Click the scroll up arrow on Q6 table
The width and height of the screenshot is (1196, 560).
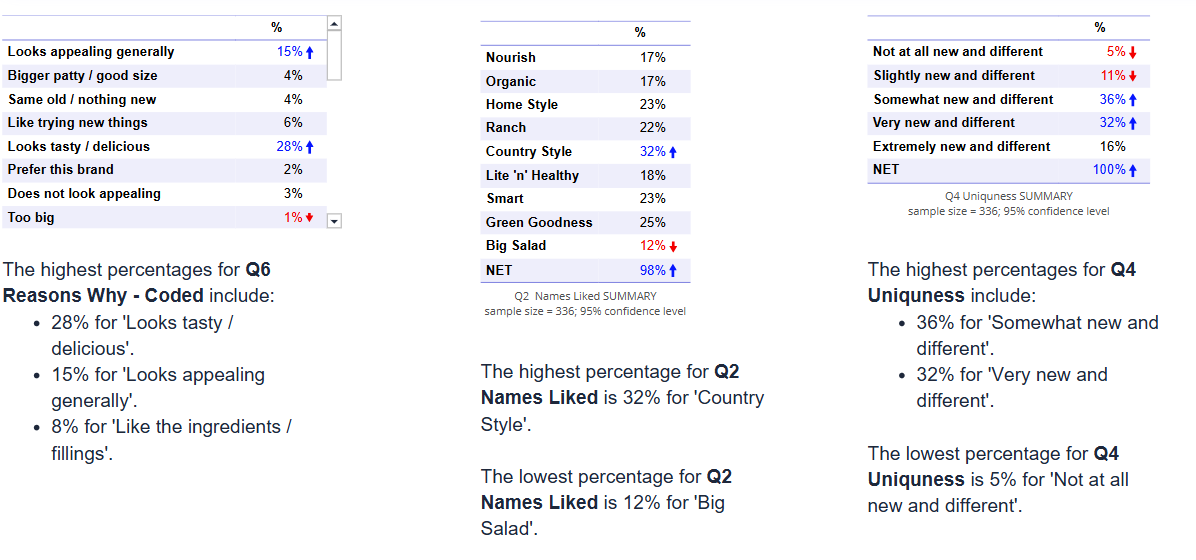[334, 24]
